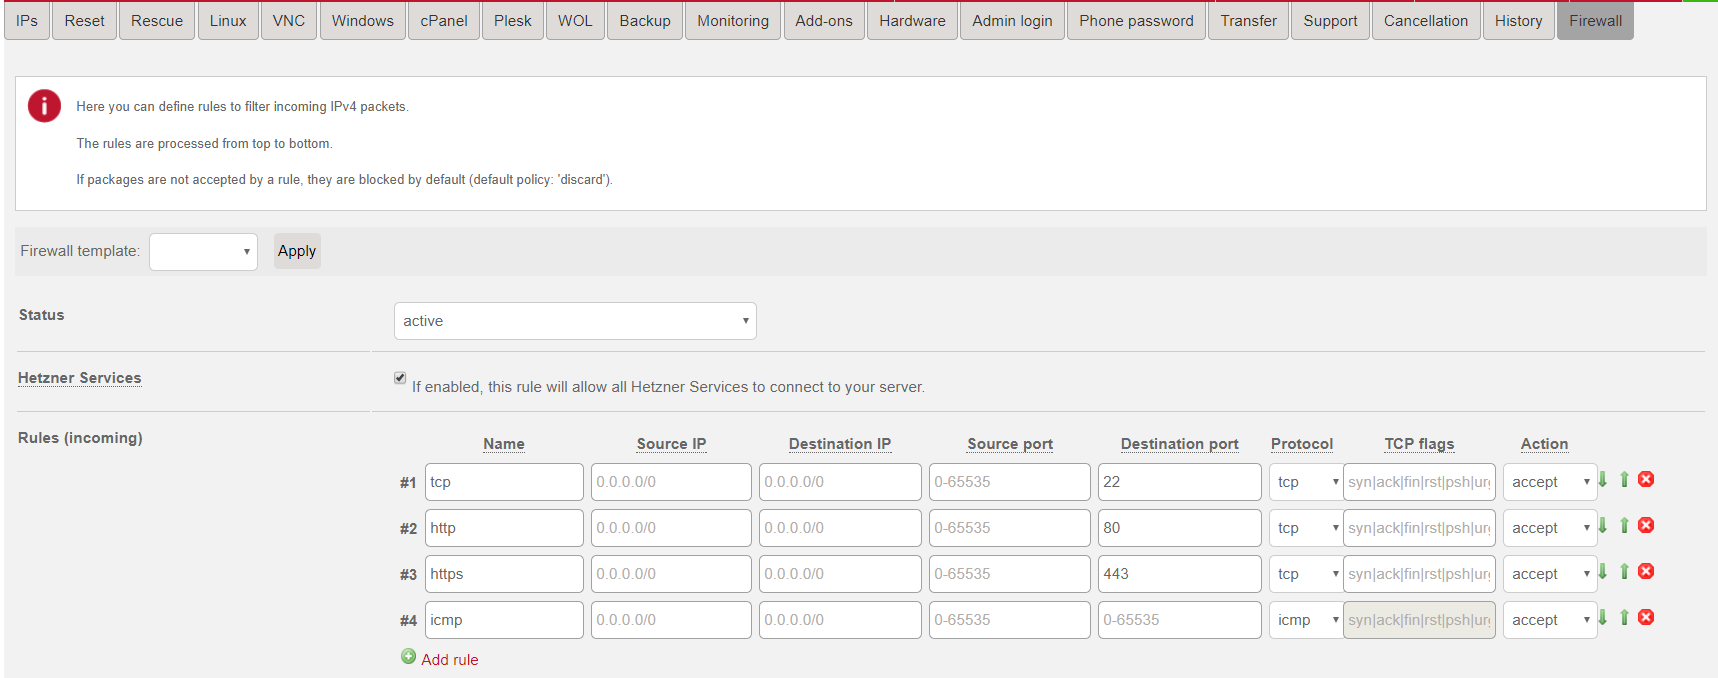Move rule #4 icmp up

click(x=1624, y=618)
